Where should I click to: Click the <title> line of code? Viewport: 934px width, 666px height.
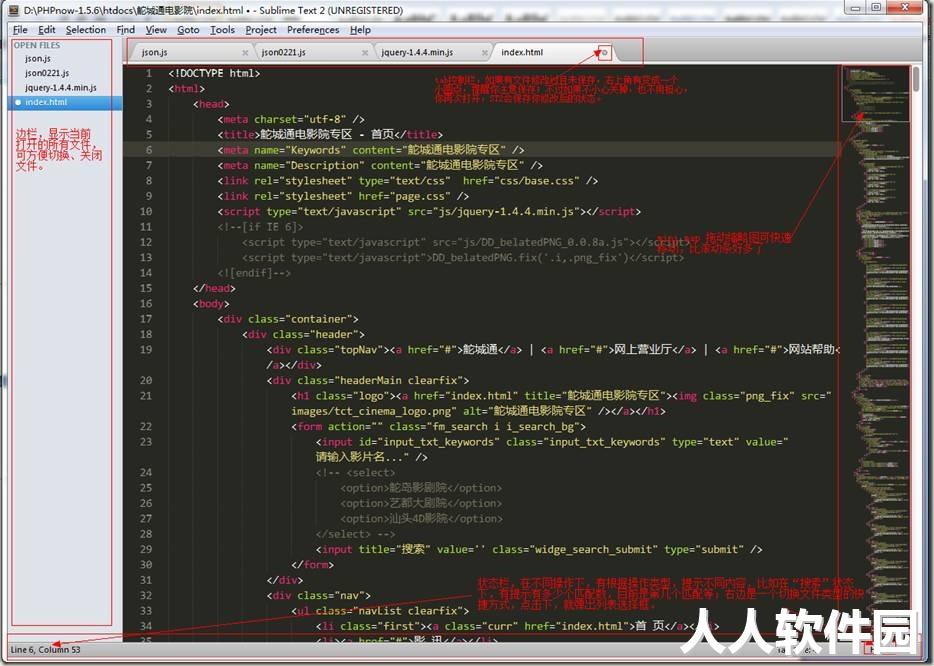[x=330, y=135]
